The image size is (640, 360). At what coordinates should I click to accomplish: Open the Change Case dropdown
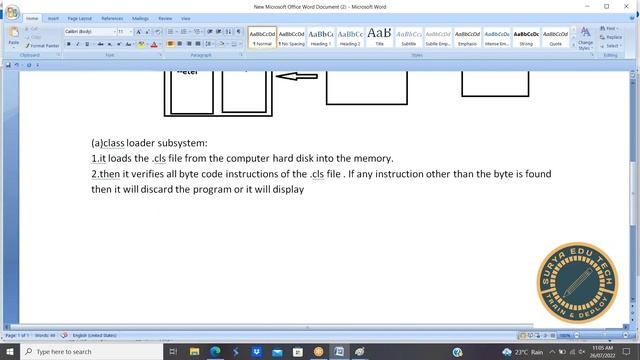pyautogui.click(x=129, y=44)
